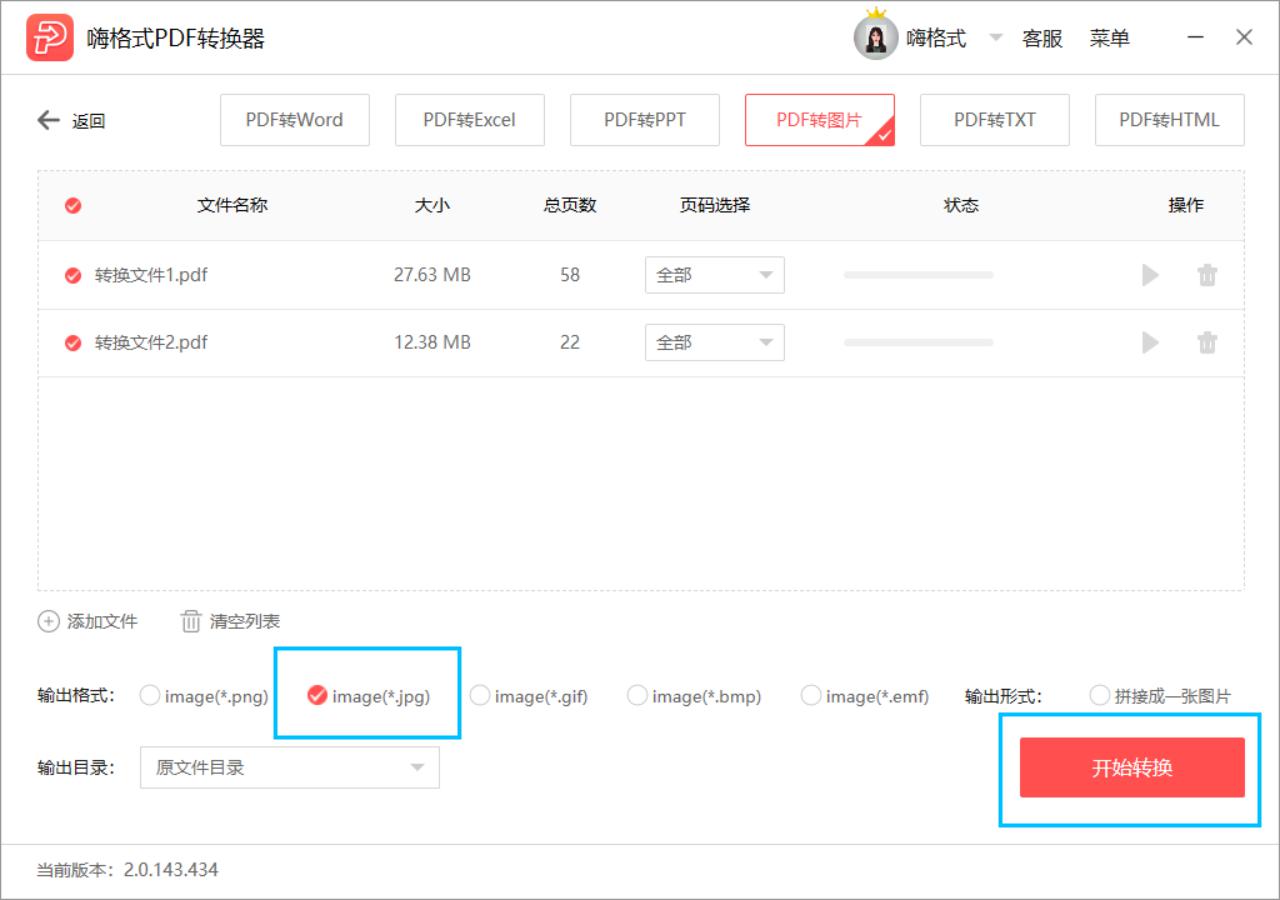The height and width of the screenshot is (900, 1280).
Task: Close the converter window
Action: (1244, 38)
